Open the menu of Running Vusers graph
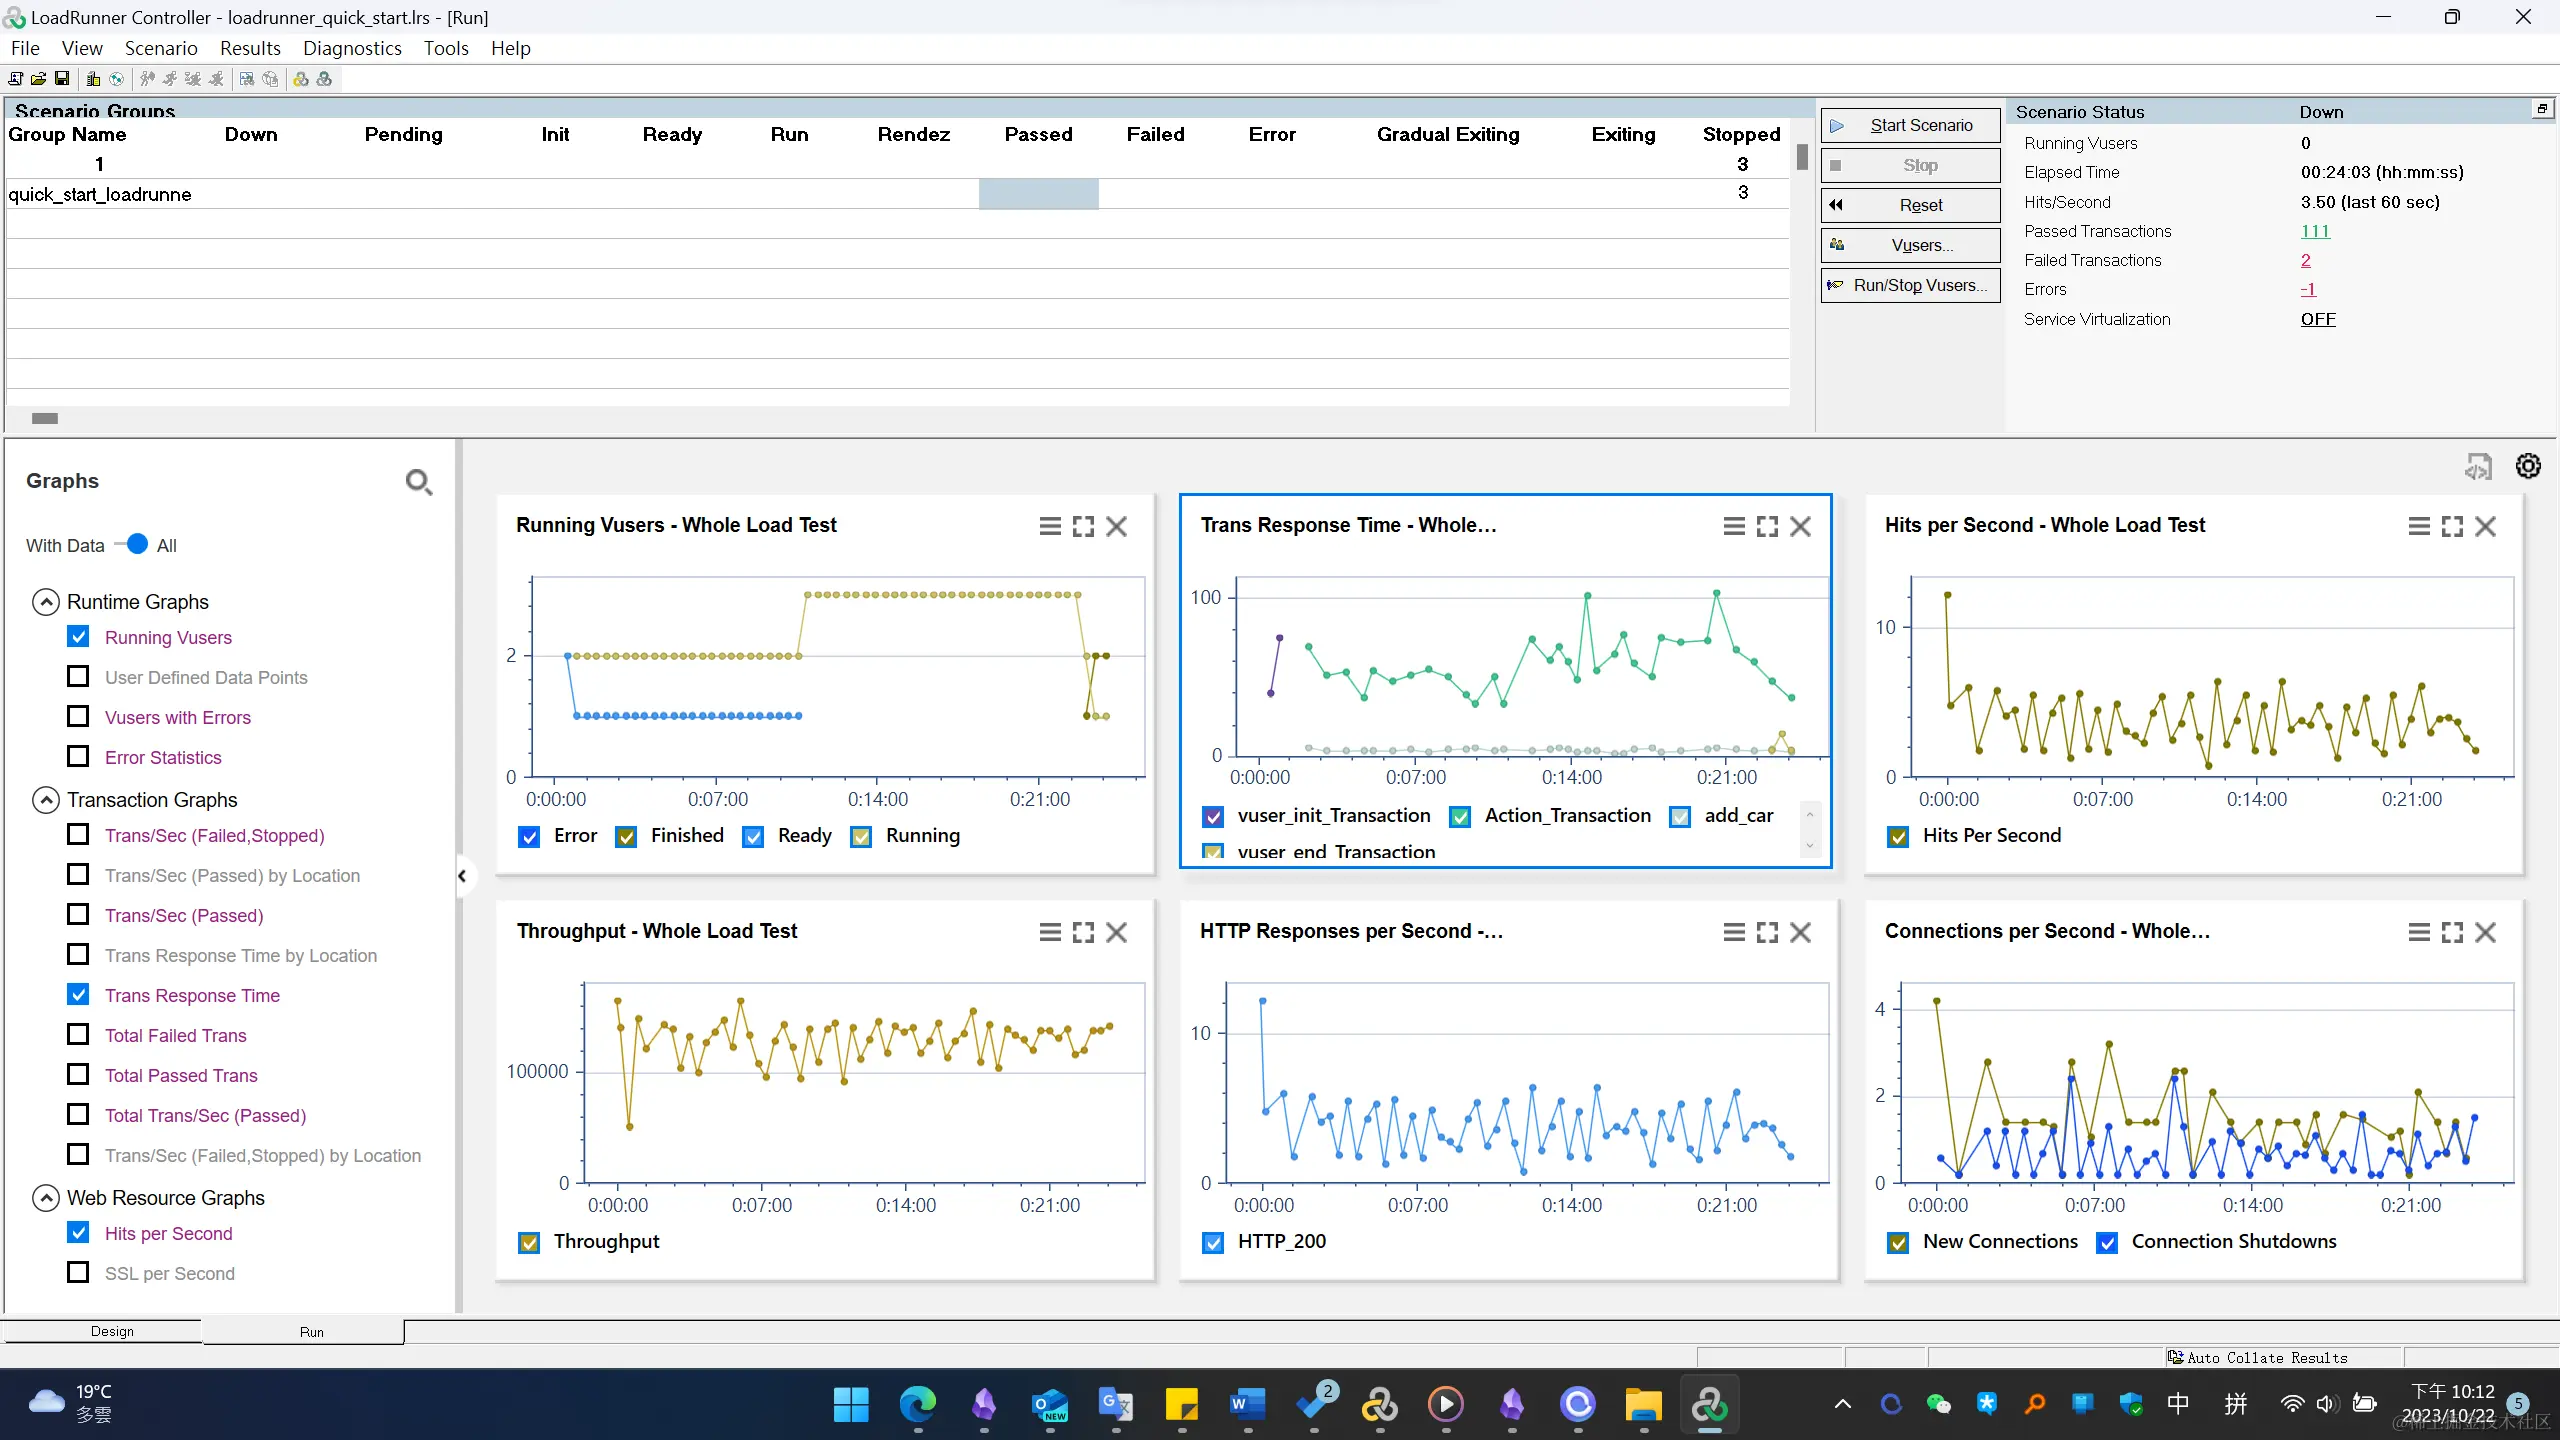Screen dimensions: 2560x1440 1050,526
